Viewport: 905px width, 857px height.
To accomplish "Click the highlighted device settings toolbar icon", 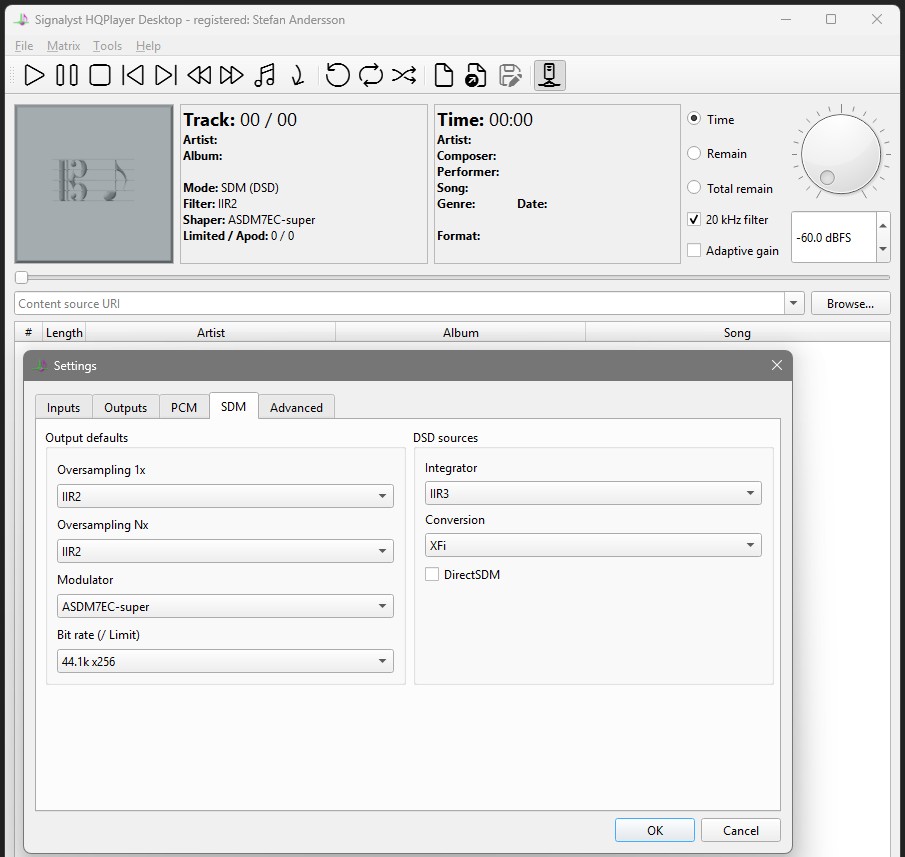I will click(x=549, y=75).
